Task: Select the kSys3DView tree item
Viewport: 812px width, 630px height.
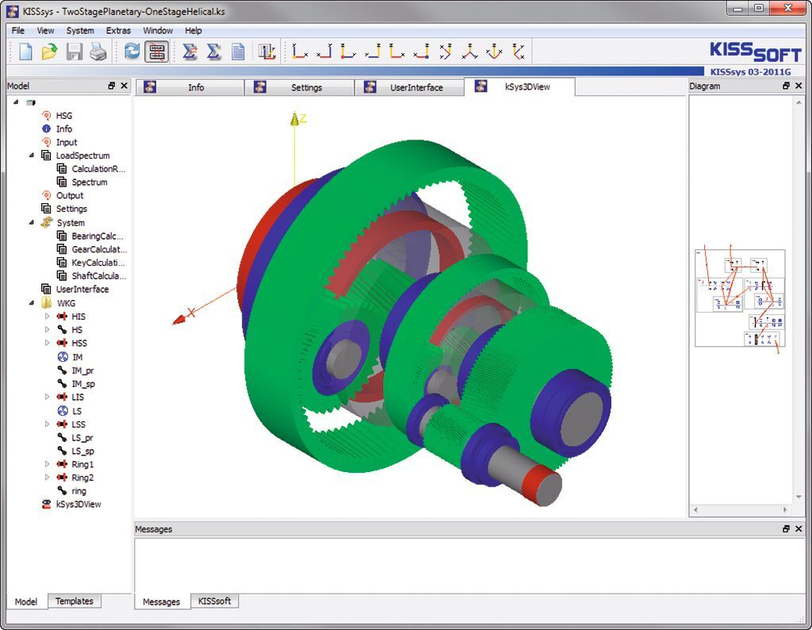Action: point(79,504)
